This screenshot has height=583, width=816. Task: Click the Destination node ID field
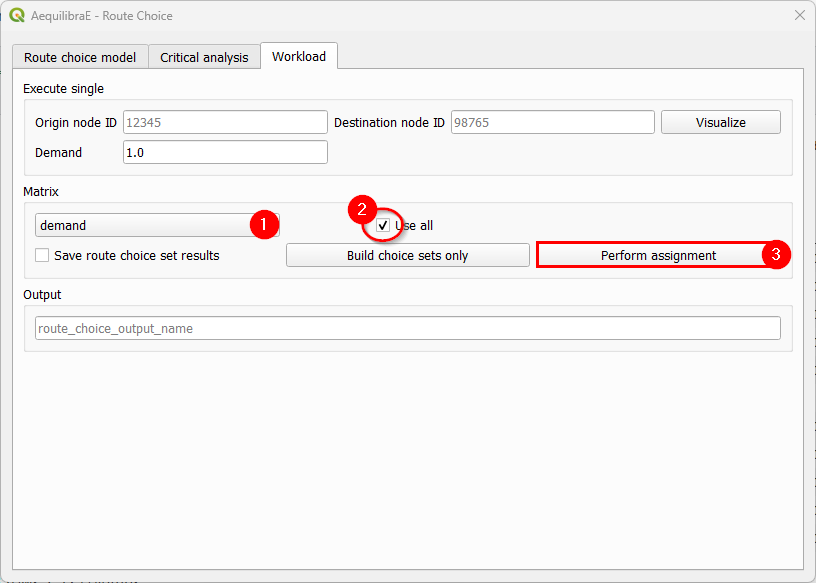pos(552,122)
